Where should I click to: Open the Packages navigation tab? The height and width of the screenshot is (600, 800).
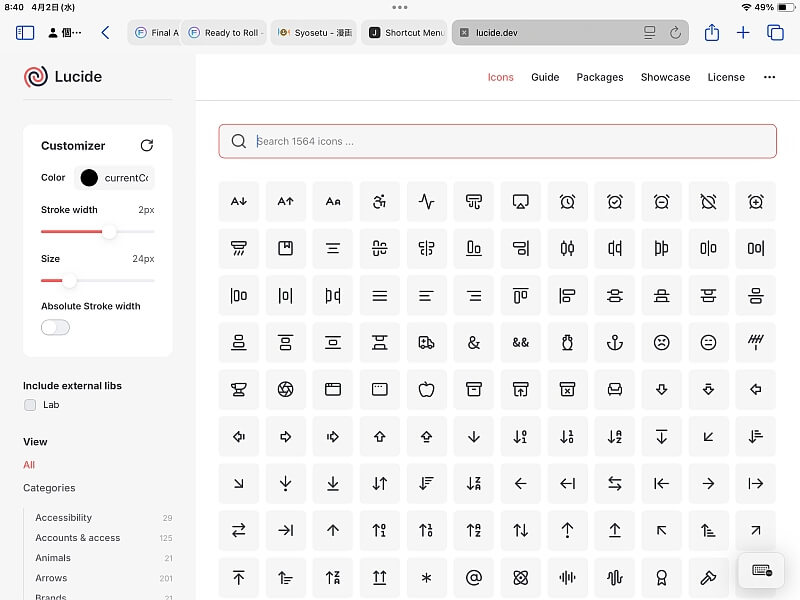coord(600,77)
